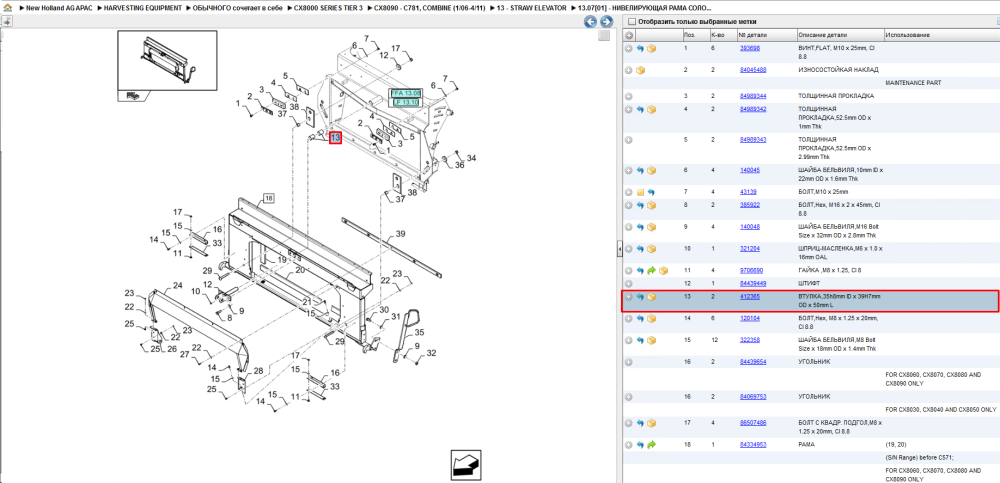The width and height of the screenshot is (1000, 483).
Task: Click blue arrow icon for part 412365
Action: tap(640, 297)
